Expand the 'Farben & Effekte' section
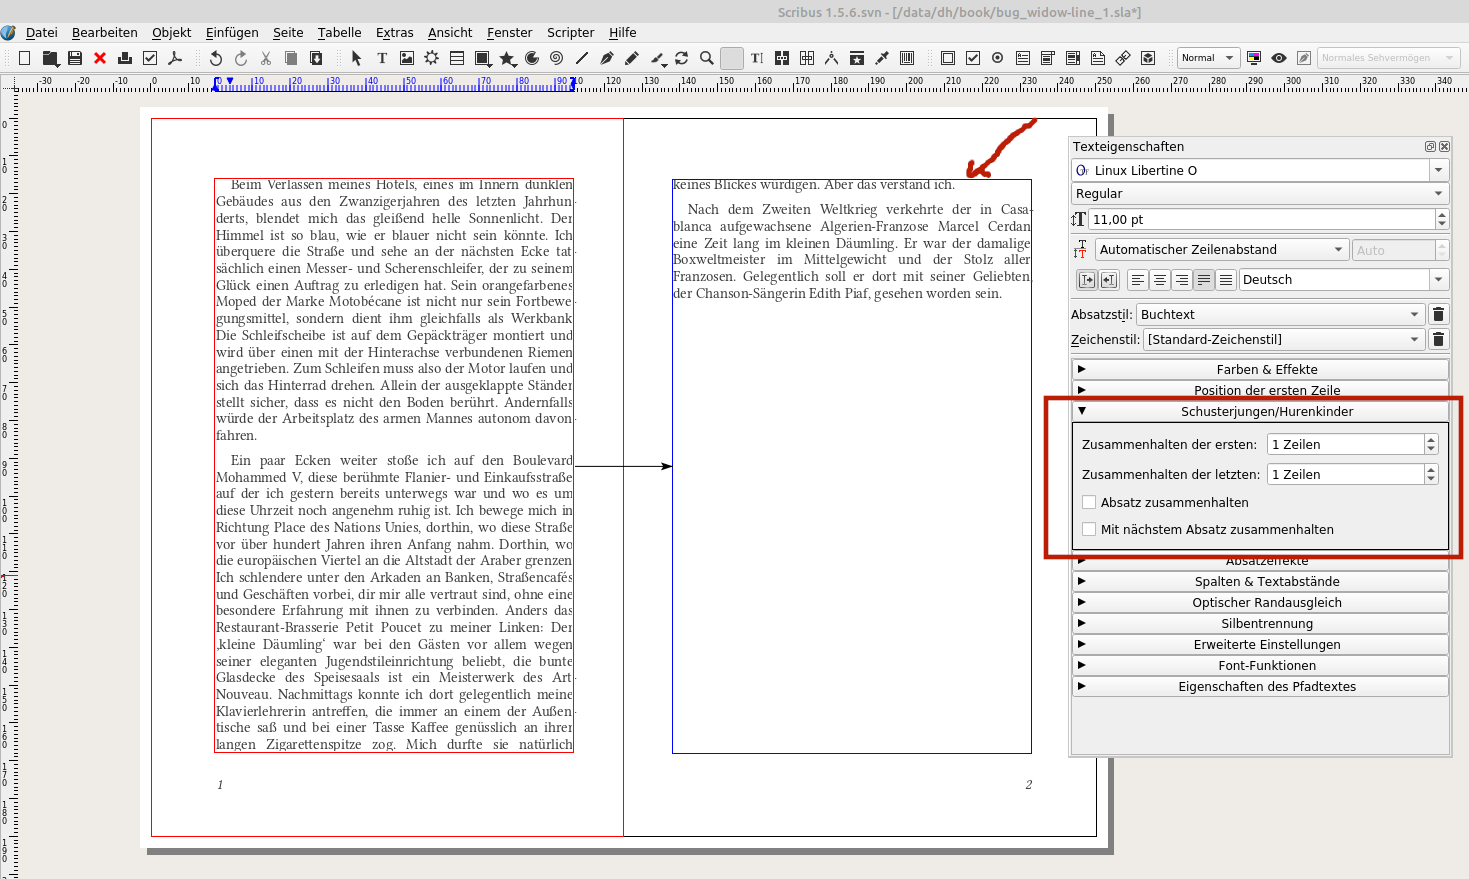 [x=1266, y=369]
